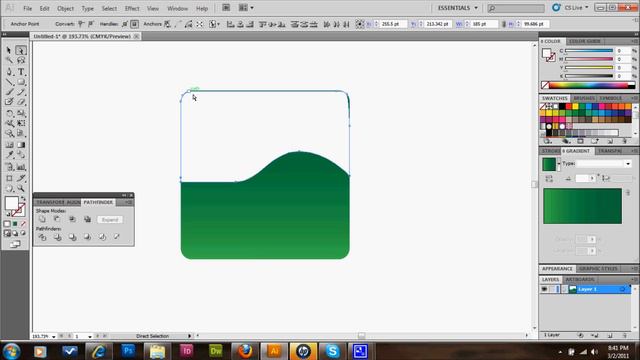Select the Rotate tool
The width and height of the screenshot is (640, 360).
(x=9, y=113)
